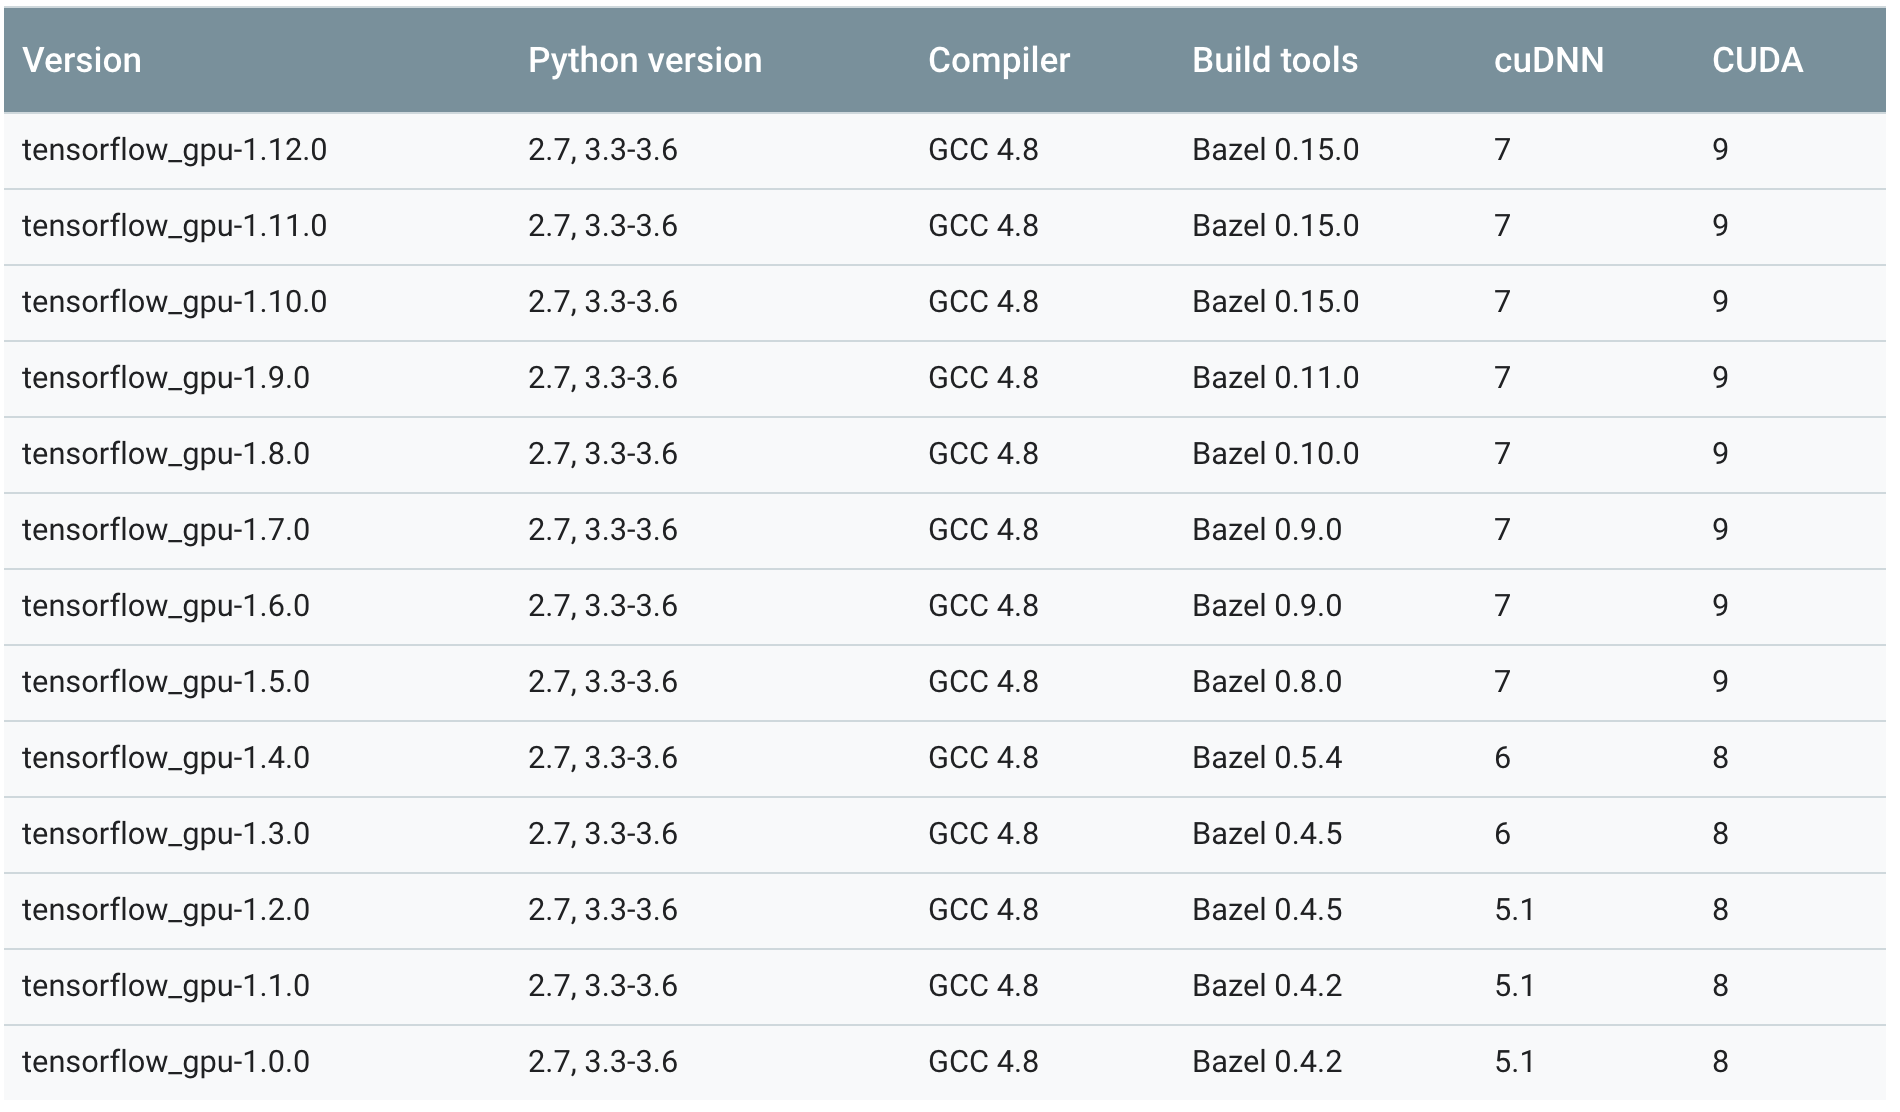1900x1112 pixels.
Task: Click the Bazel 0.5.4 build tools cell
Action: pos(1267,758)
